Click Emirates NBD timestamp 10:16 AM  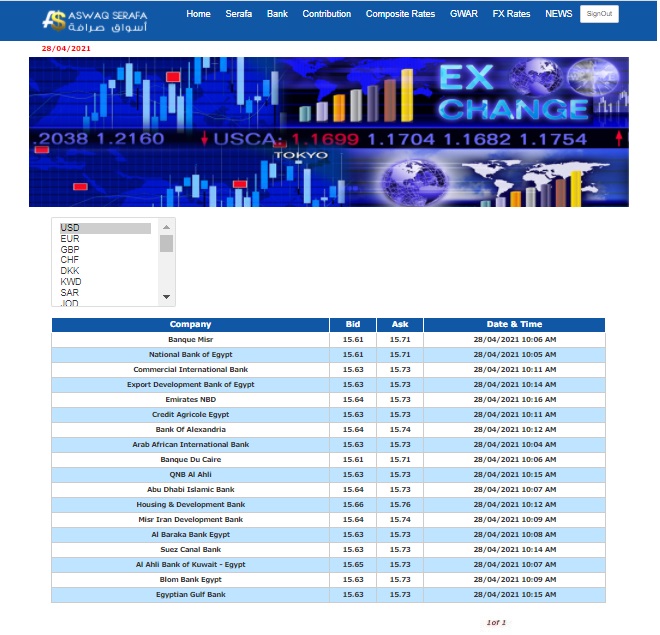515,400
